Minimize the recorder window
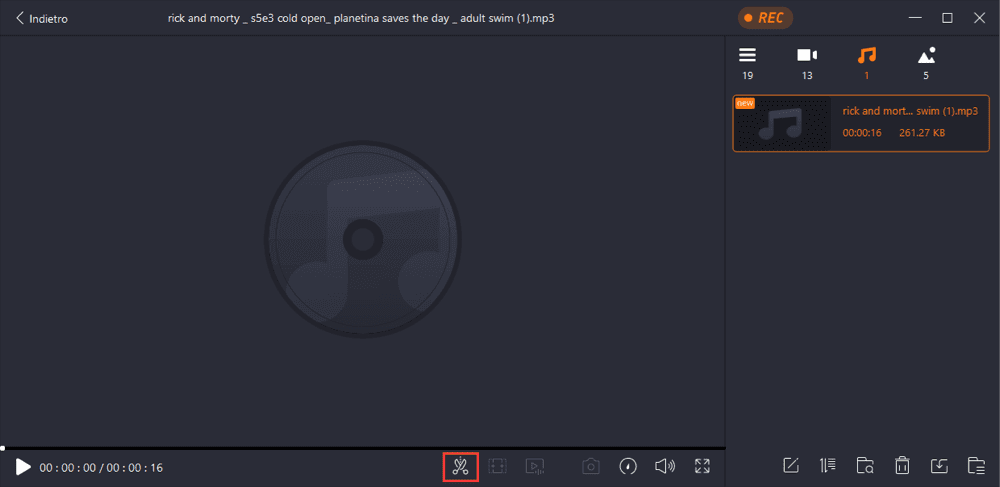This screenshot has width=1000, height=487. (915, 18)
